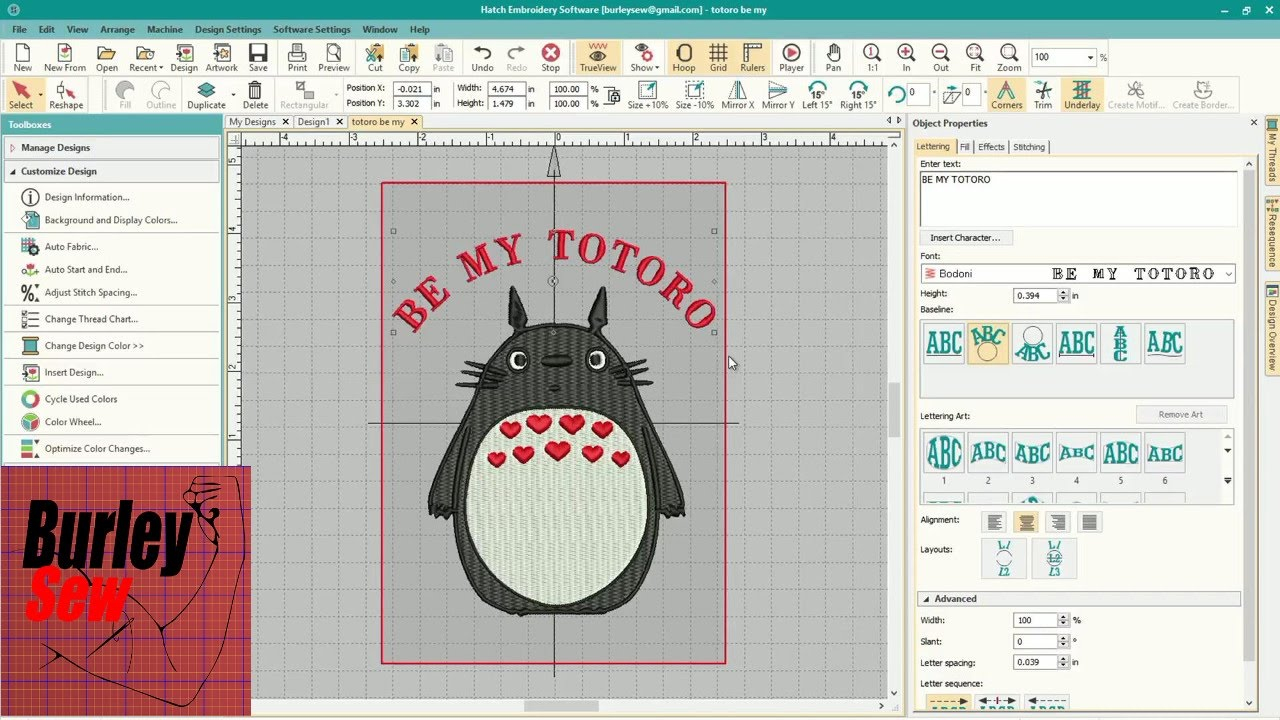The height and width of the screenshot is (720, 1280).
Task: Open the Stitch Player
Action: [791, 57]
